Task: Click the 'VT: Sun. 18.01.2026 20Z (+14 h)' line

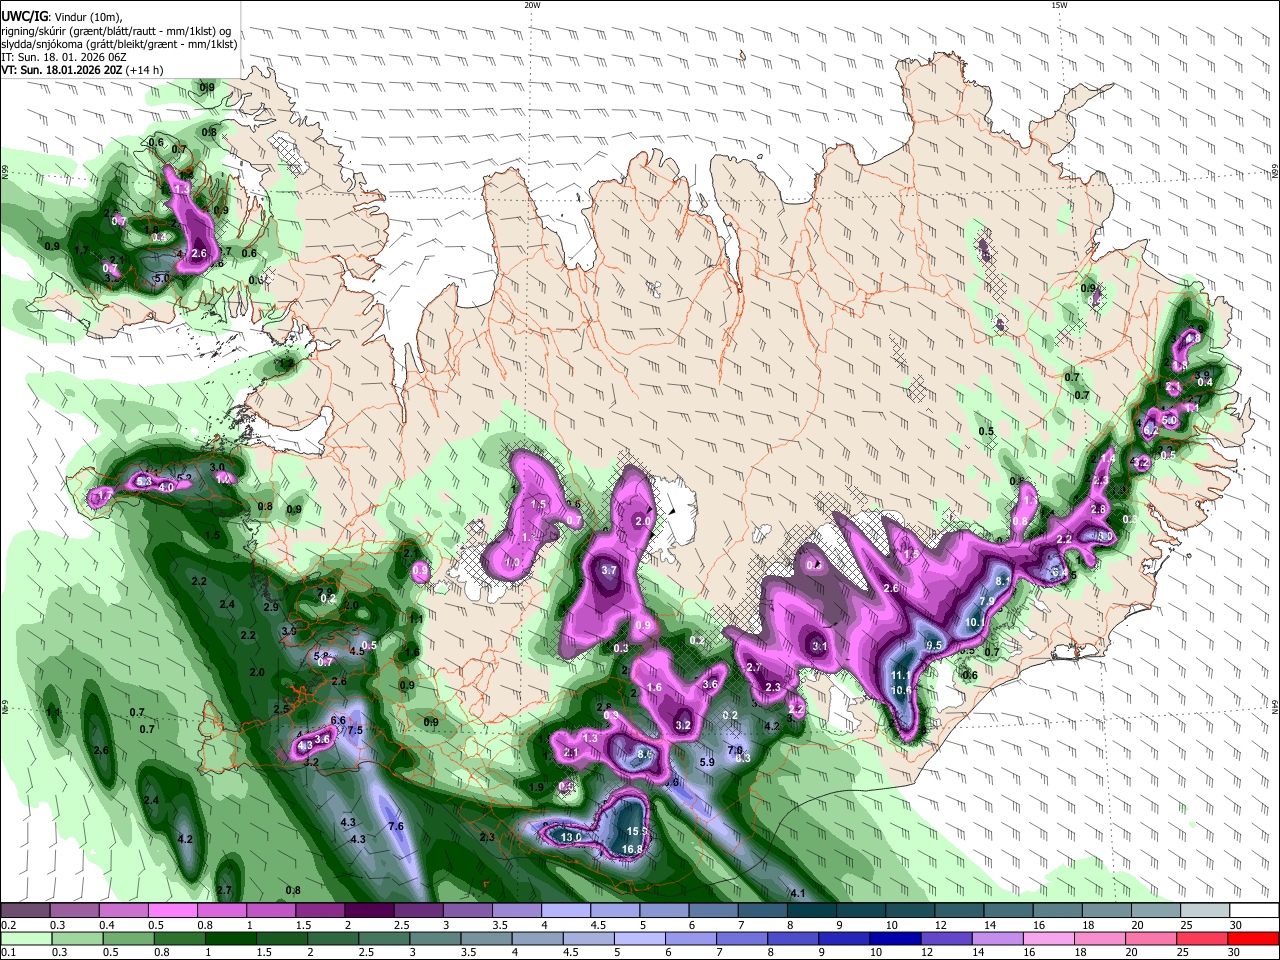Action: click(82, 70)
